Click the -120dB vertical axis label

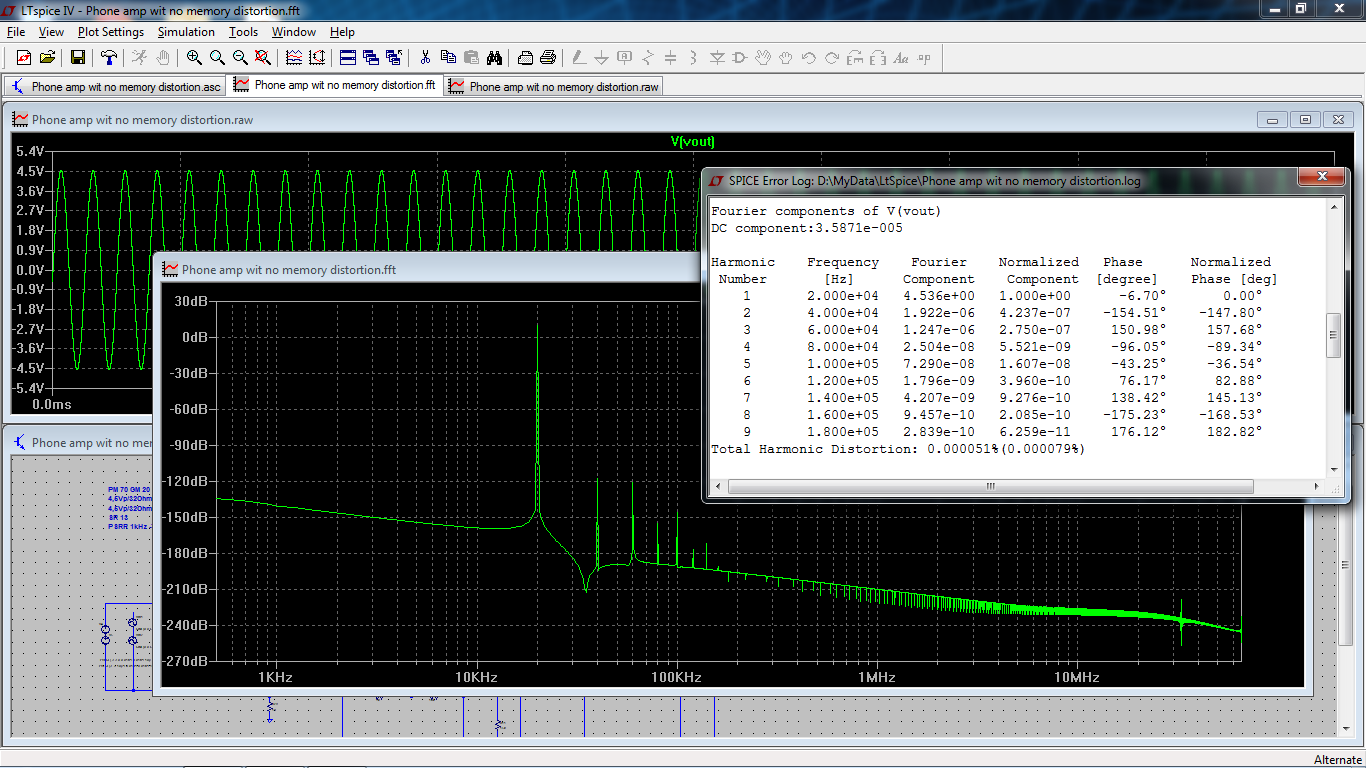point(186,481)
